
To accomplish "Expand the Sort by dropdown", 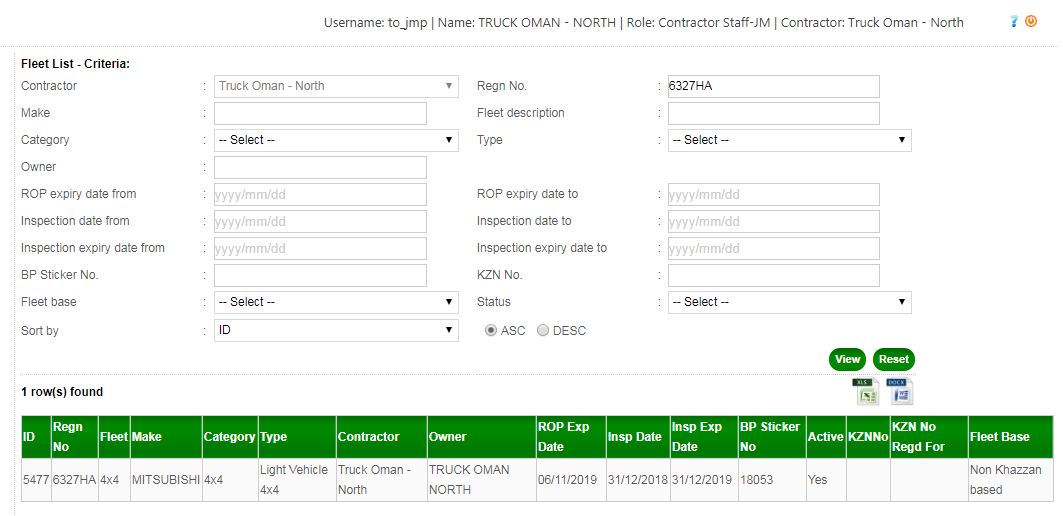I will click(x=336, y=330).
